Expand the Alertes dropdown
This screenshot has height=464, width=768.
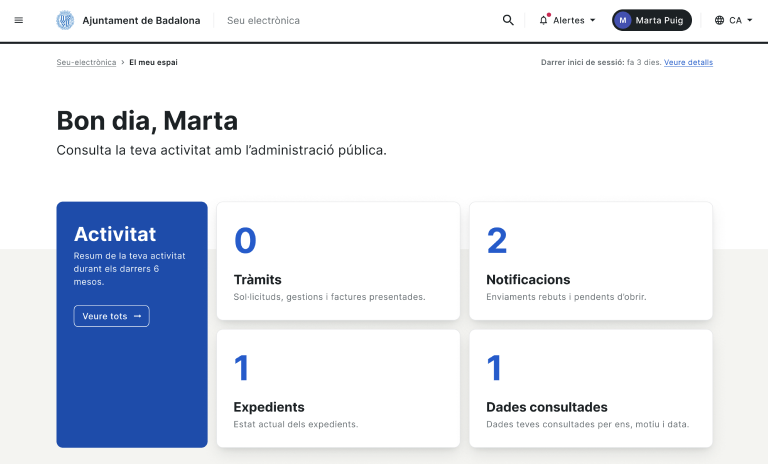592,20
